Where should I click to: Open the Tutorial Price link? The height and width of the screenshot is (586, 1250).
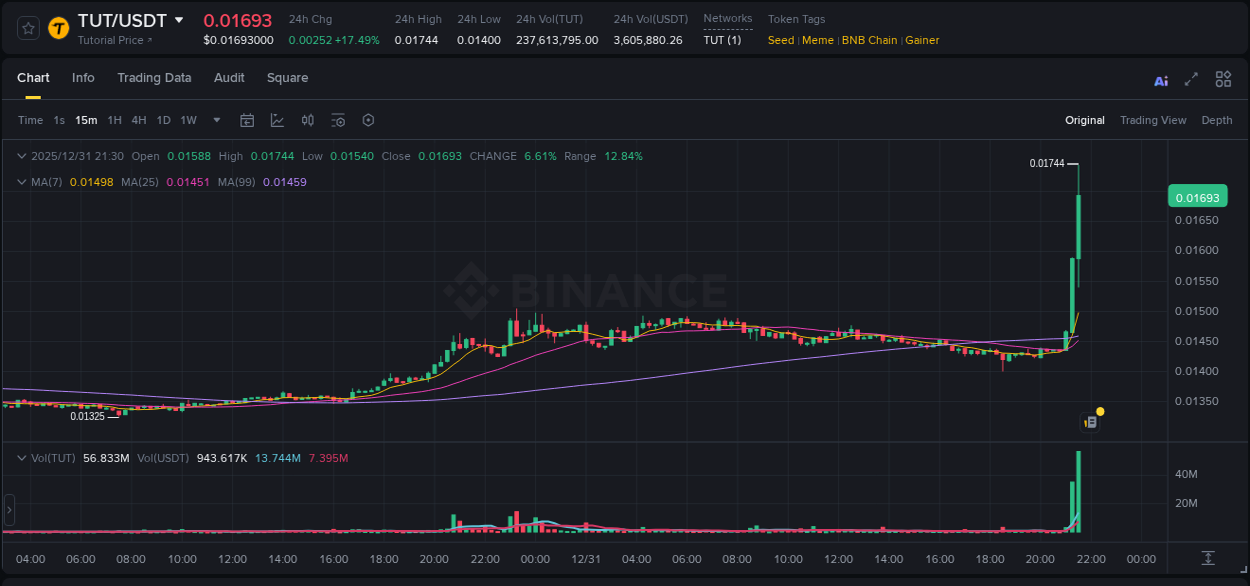click(113, 40)
